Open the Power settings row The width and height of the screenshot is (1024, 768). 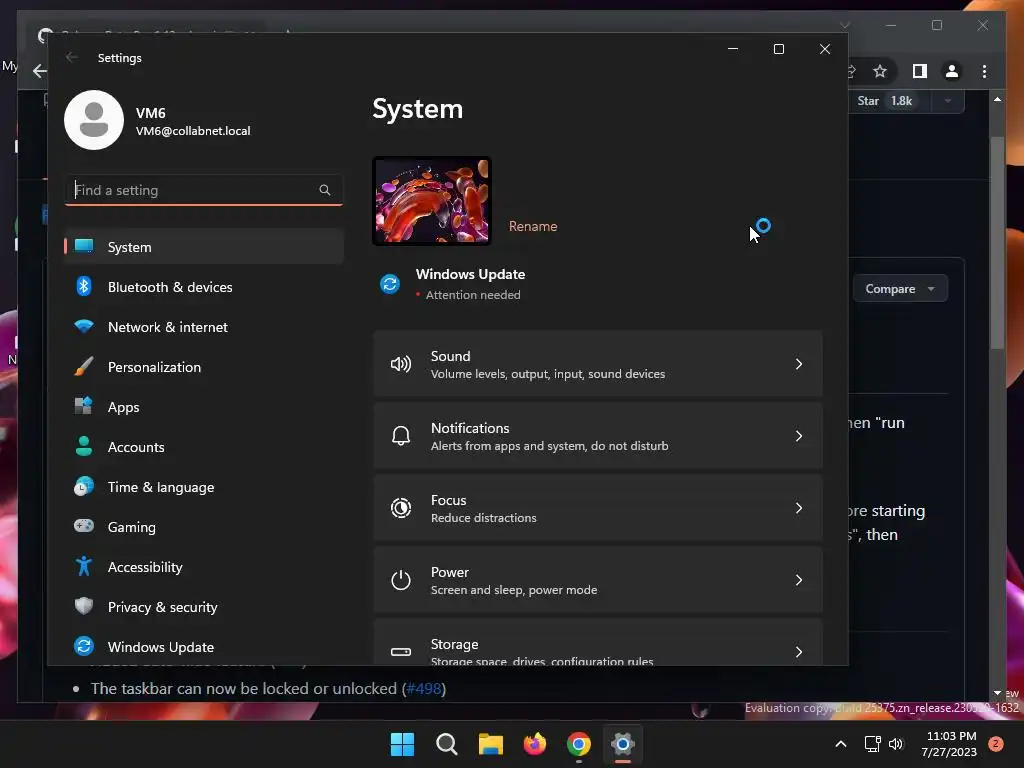click(598, 580)
